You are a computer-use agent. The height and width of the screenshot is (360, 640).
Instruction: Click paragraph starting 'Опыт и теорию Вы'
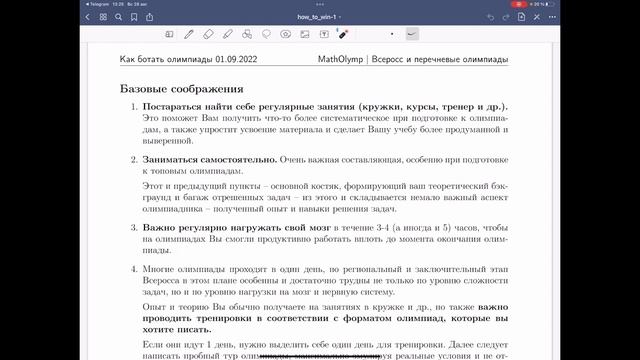pyautogui.click(x=325, y=318)
